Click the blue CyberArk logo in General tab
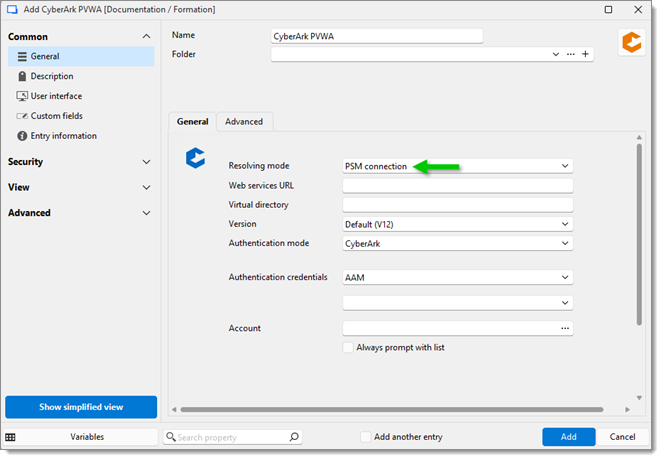The height and width of the screenshot is (460, 662). point(195,158)
